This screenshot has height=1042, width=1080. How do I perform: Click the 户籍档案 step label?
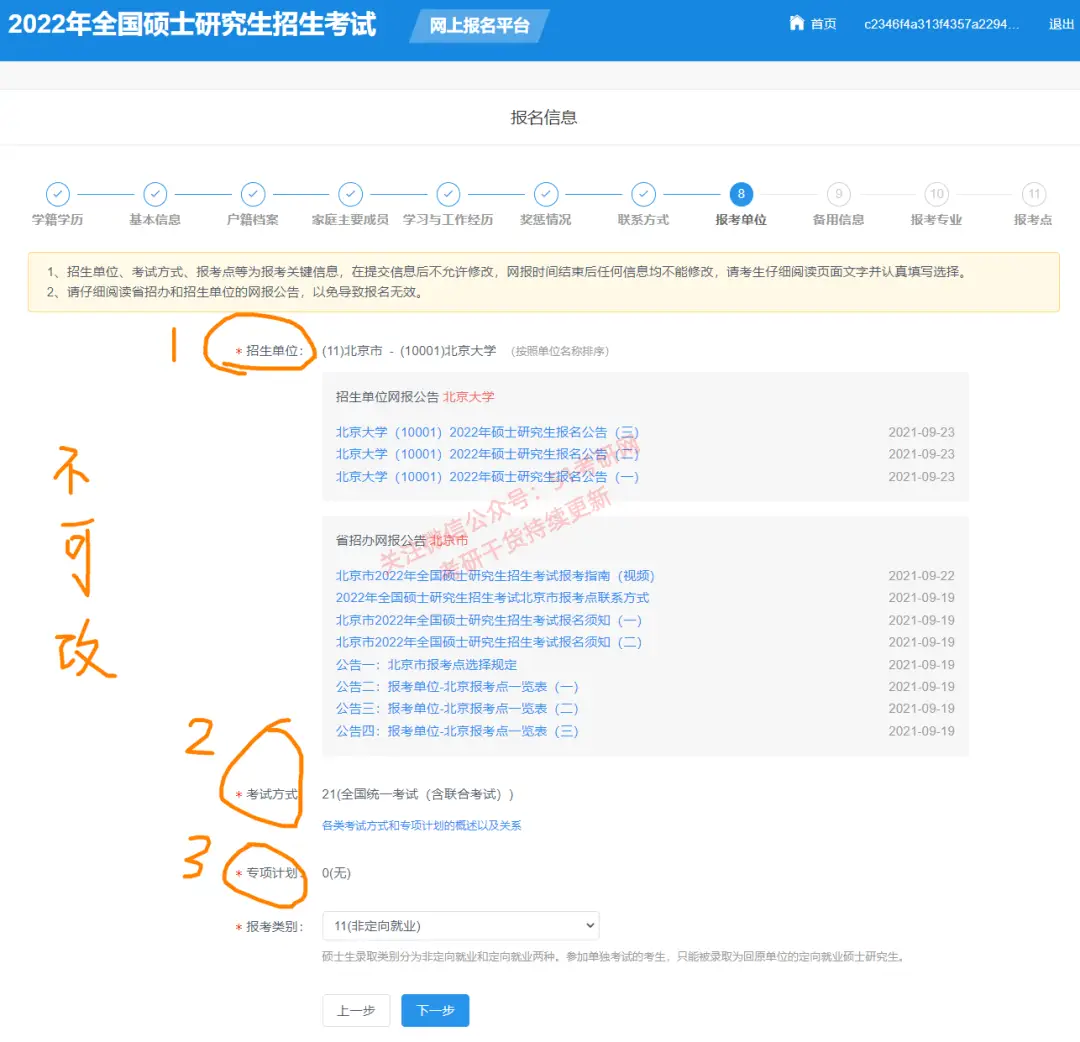tap(253, 220)
